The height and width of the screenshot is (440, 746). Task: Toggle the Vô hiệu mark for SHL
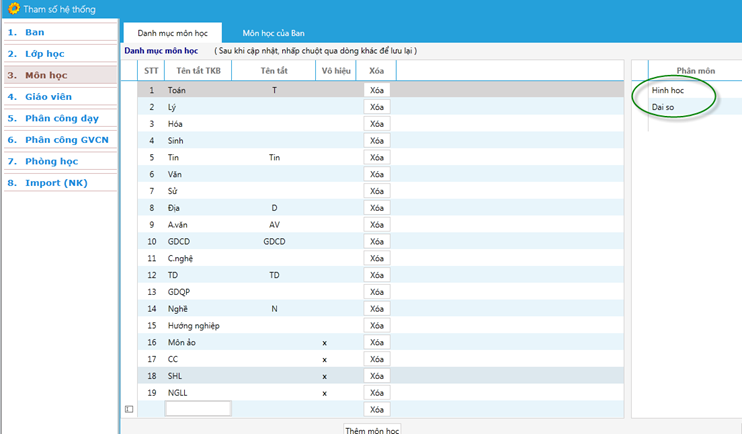point(324,376)
